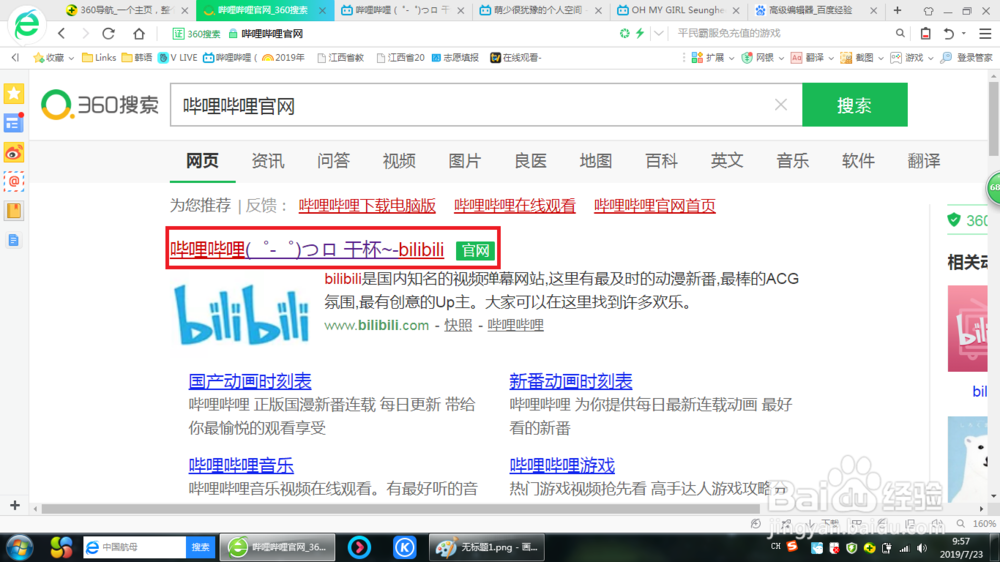Image resolution: width=1000 pixels, height=562 pixels.
Task: Open the 哔哩哔哩 干杯~-bilibili result link
Action: point(307,249)
